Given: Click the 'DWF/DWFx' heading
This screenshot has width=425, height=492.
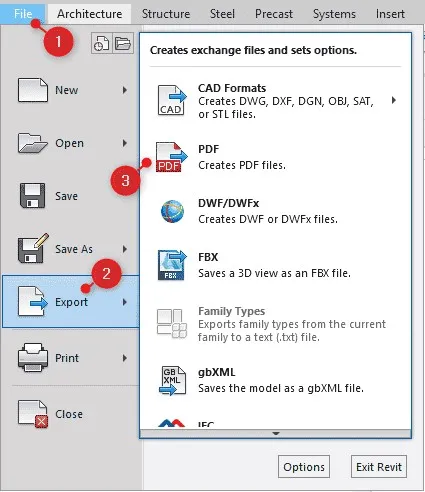Looking at the screenshot, I should pos(228,203).
